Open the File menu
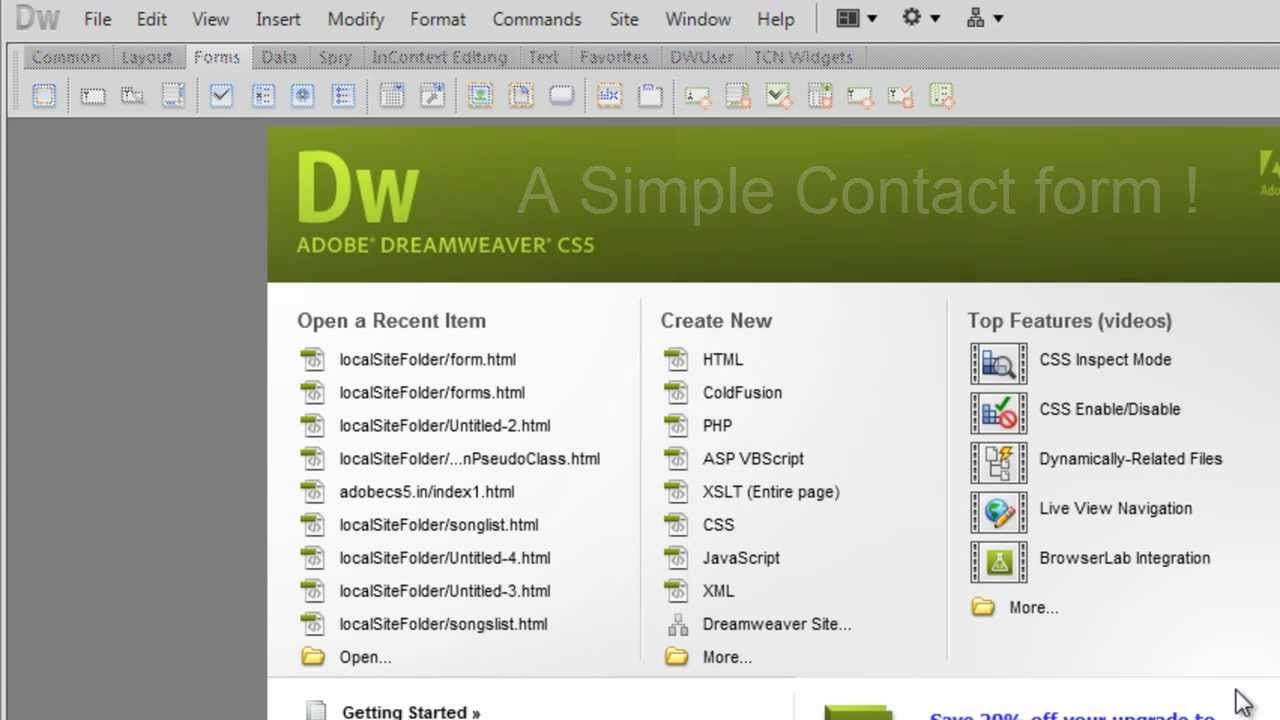Viewport: 1280px width, 720px height. tap(97, 19)
